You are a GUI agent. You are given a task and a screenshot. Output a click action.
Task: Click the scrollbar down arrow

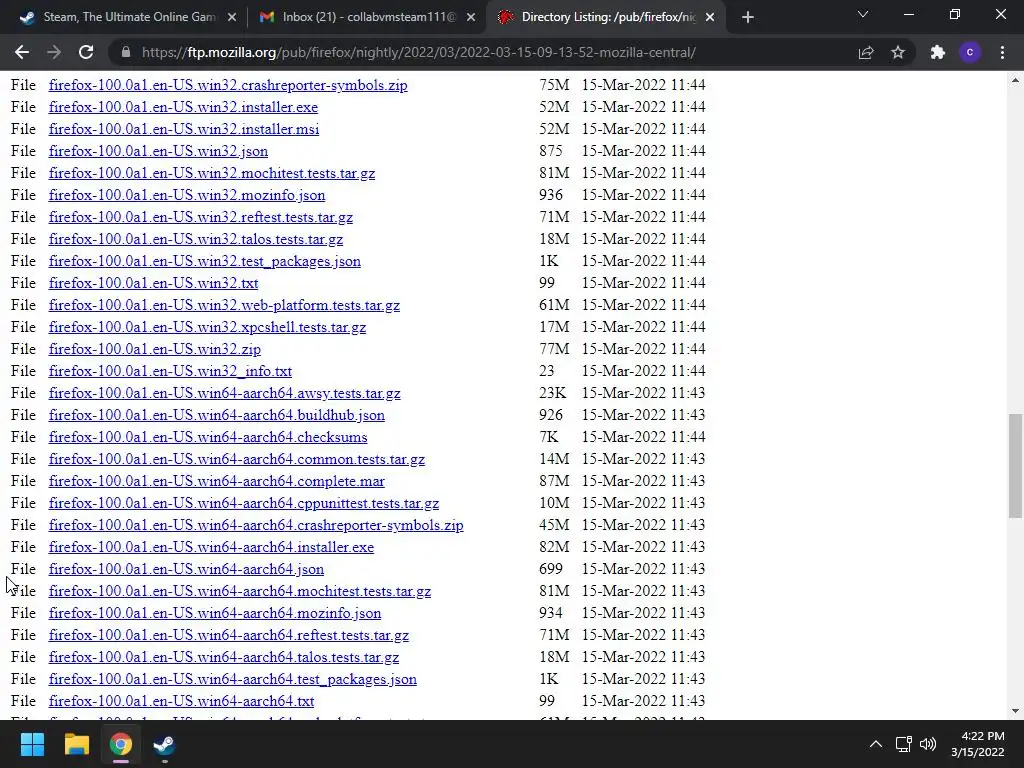1015,711
